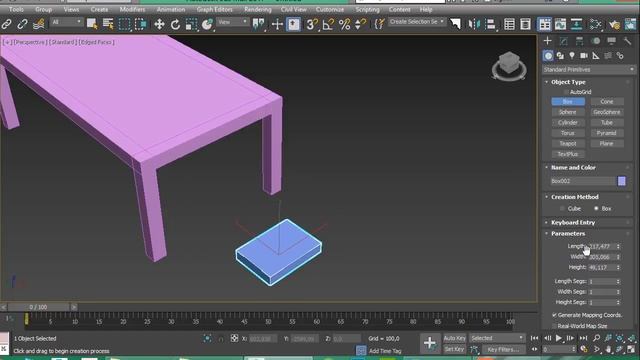Toggle the AutoGrid checkbox
Screen dimensions: 640x360
[x=566, y=92]
